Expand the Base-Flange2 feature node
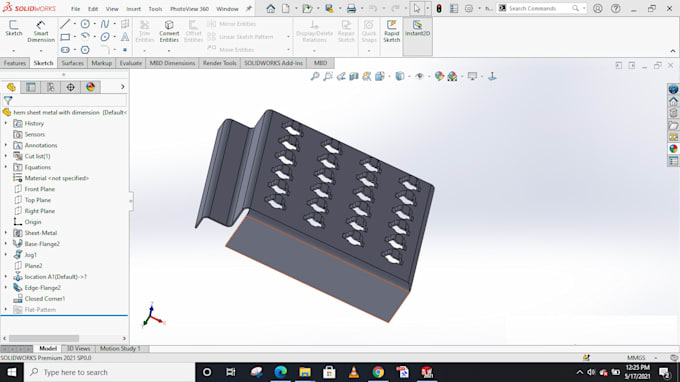The height and width of the screenshot is (382, 680). pyautogui.click(x=6, y=244)
